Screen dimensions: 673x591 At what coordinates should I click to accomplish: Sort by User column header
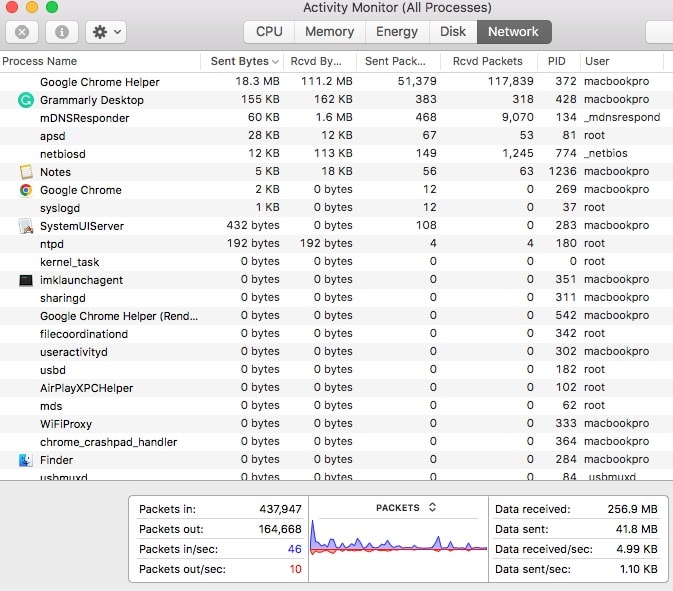[x=621, y=61]
